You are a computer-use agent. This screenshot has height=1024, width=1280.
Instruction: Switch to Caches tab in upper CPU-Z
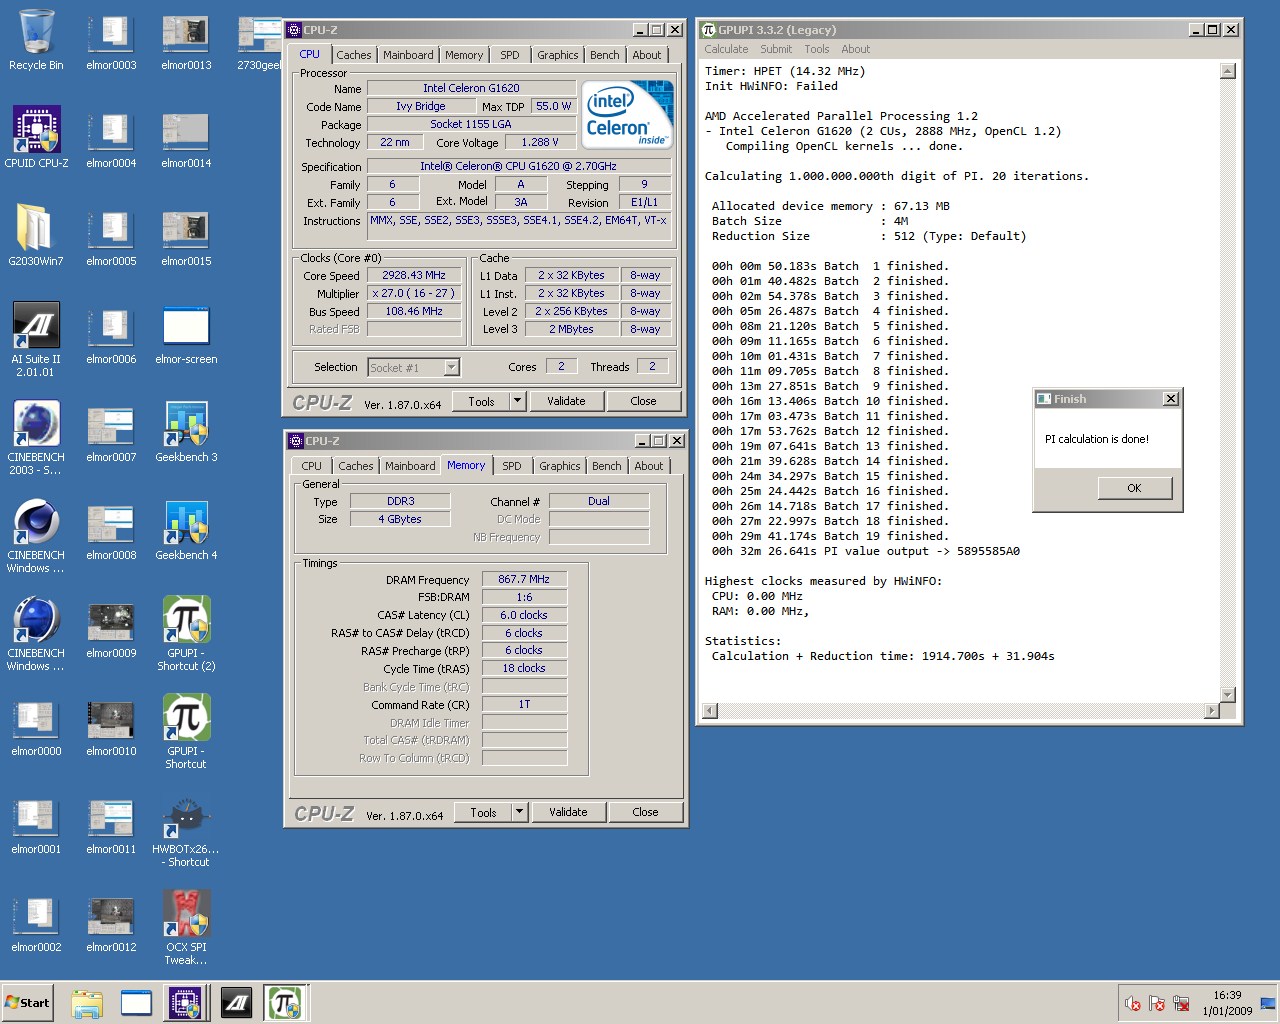click(353, 55)
